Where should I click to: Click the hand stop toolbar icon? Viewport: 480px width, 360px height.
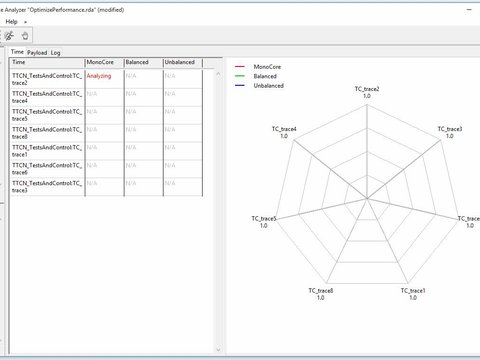pos(25,35)
